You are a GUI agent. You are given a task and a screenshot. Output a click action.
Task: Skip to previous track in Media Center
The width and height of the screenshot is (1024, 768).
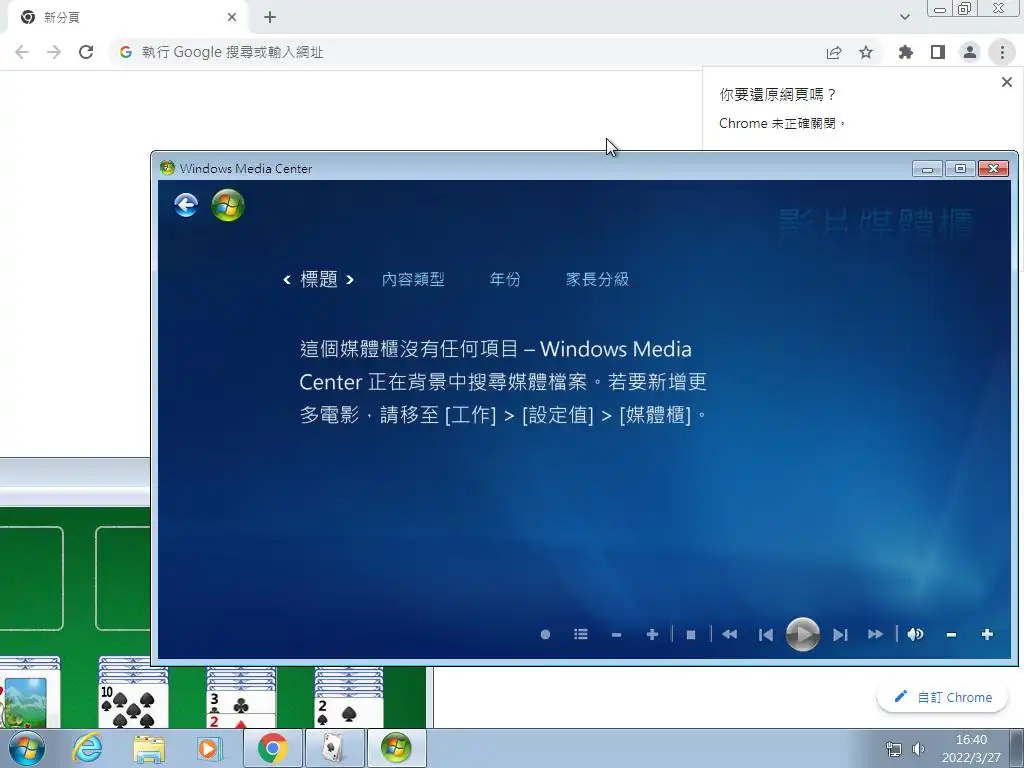[x=765, y=634]
